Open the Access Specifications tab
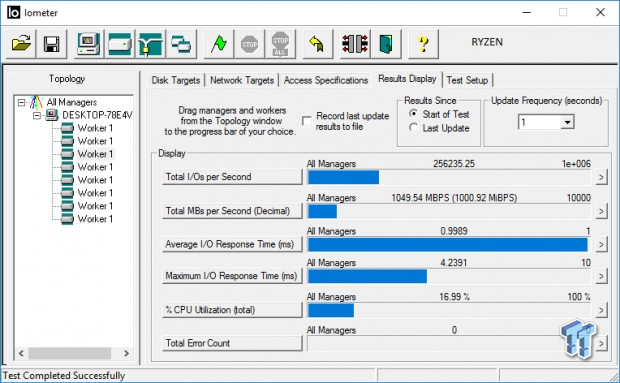 click(x=326, y=80)
